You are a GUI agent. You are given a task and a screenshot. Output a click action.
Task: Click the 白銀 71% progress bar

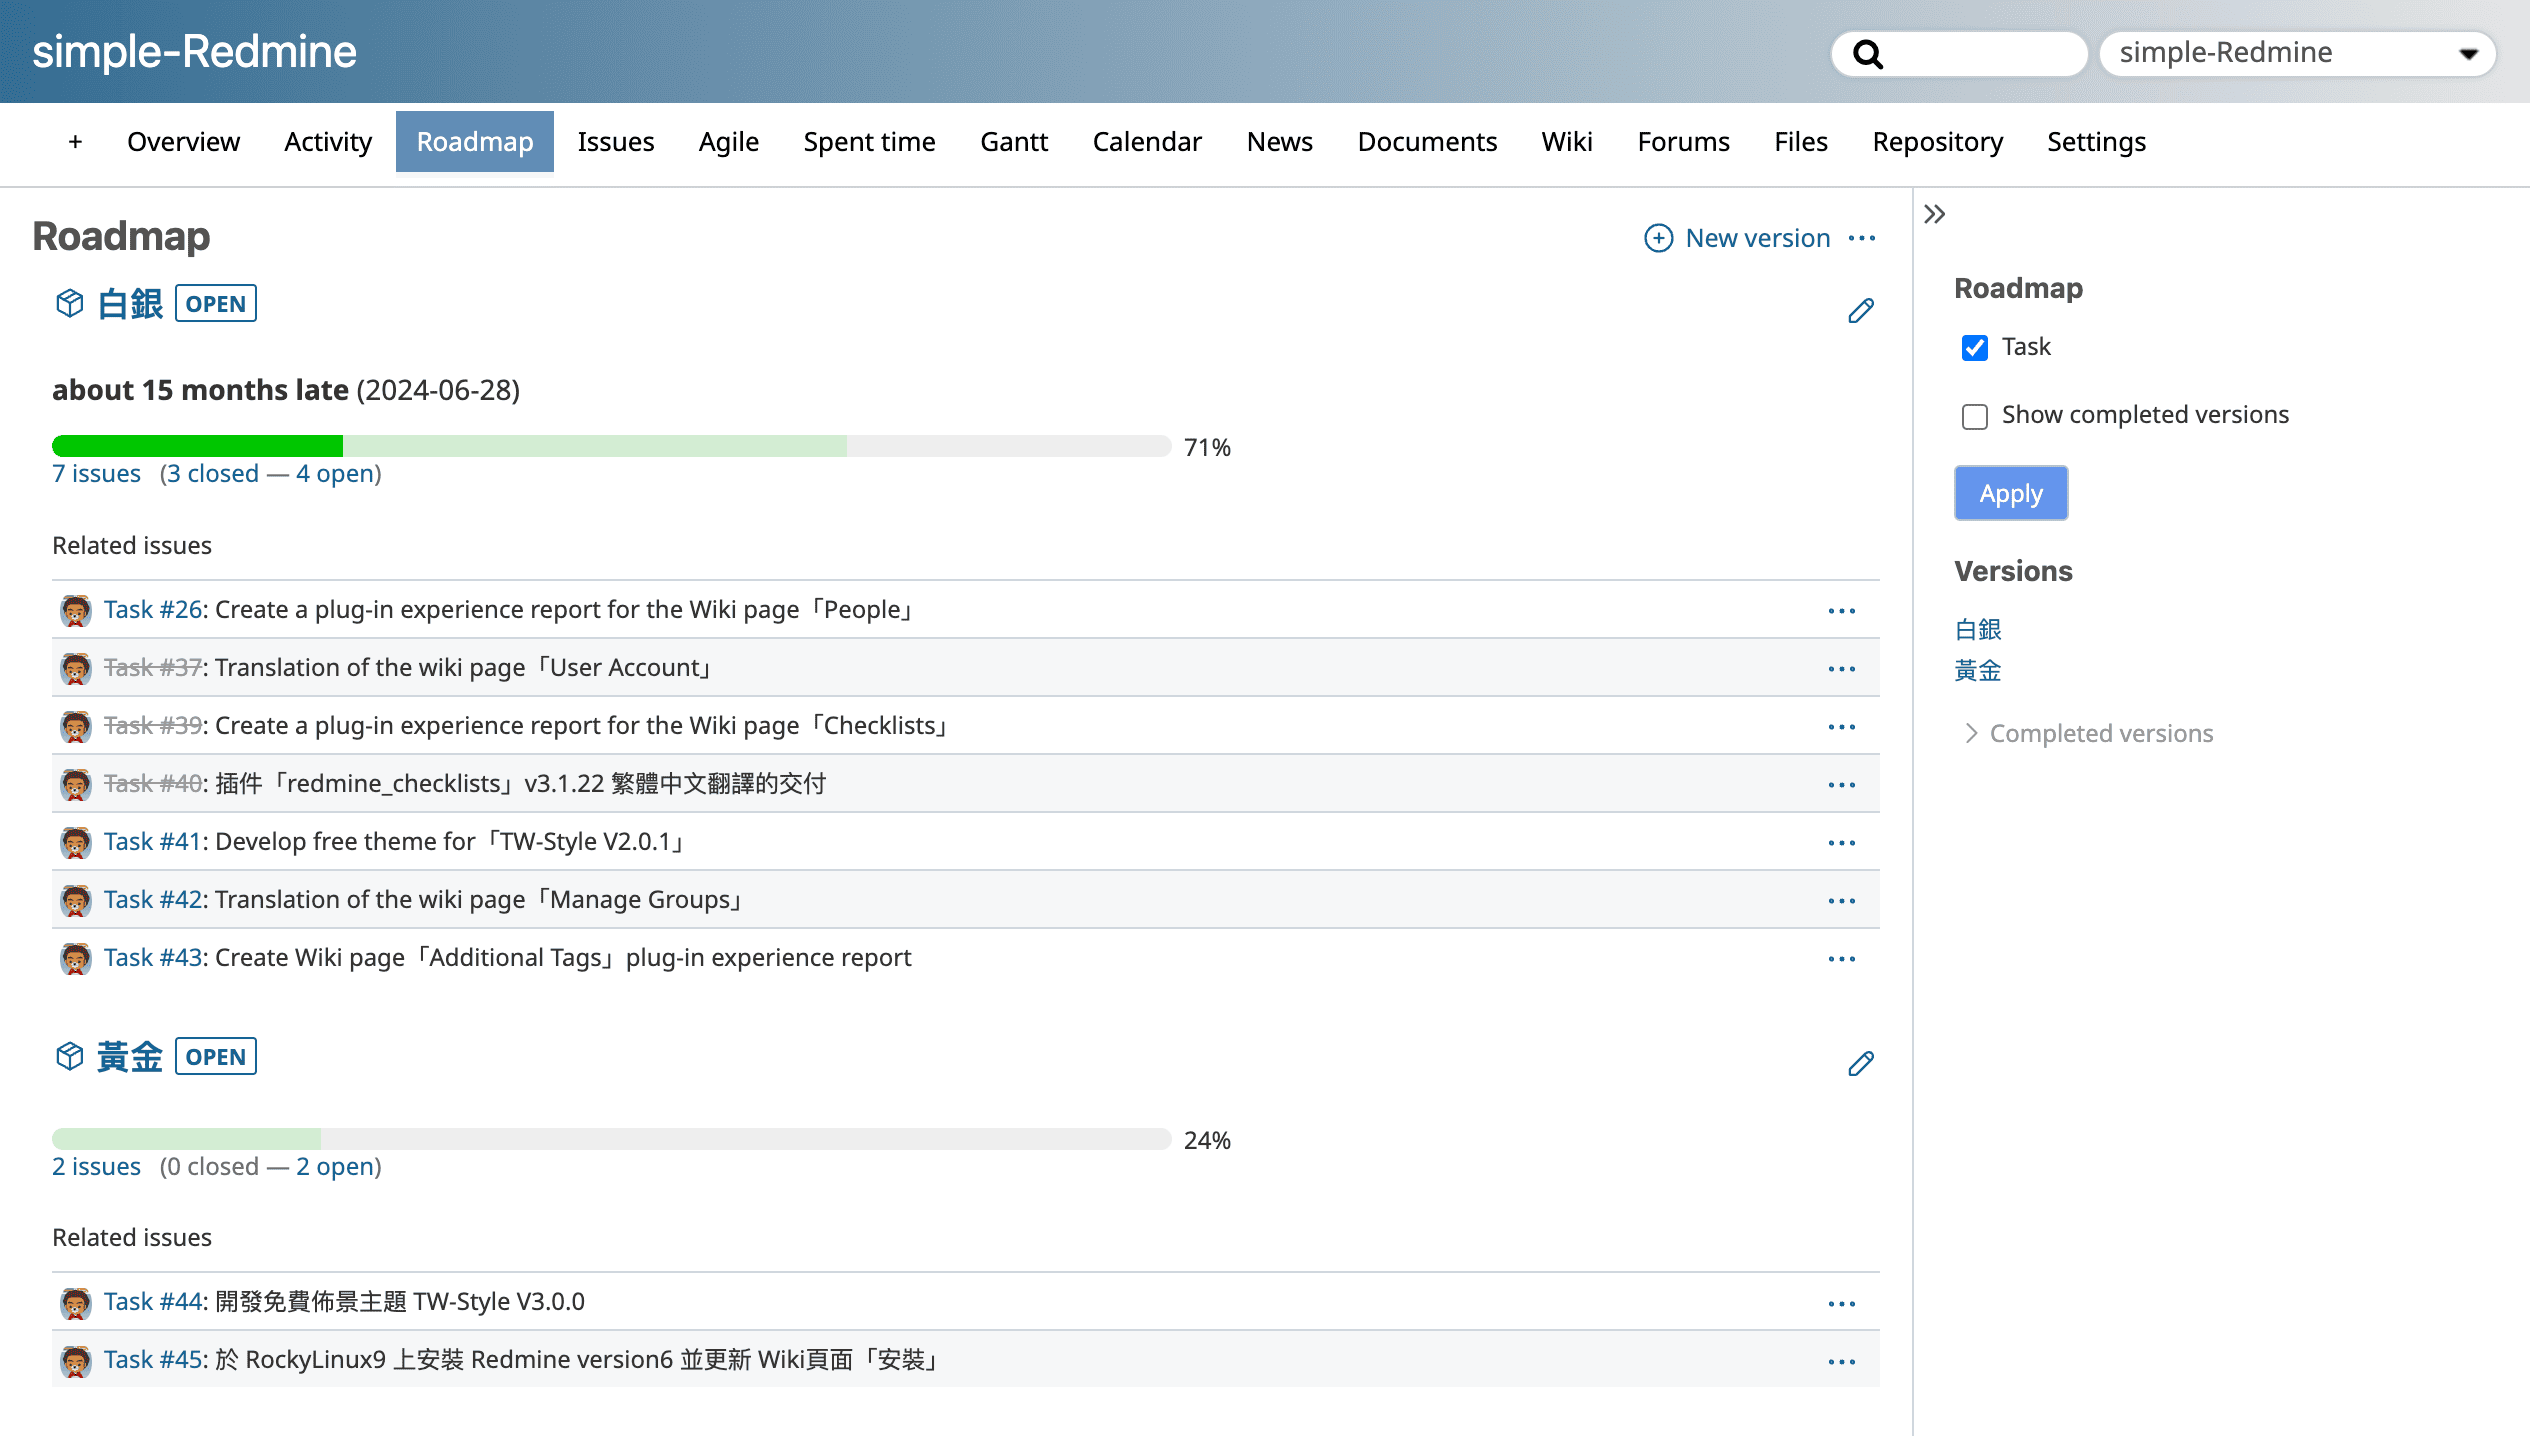pos(611,446)
